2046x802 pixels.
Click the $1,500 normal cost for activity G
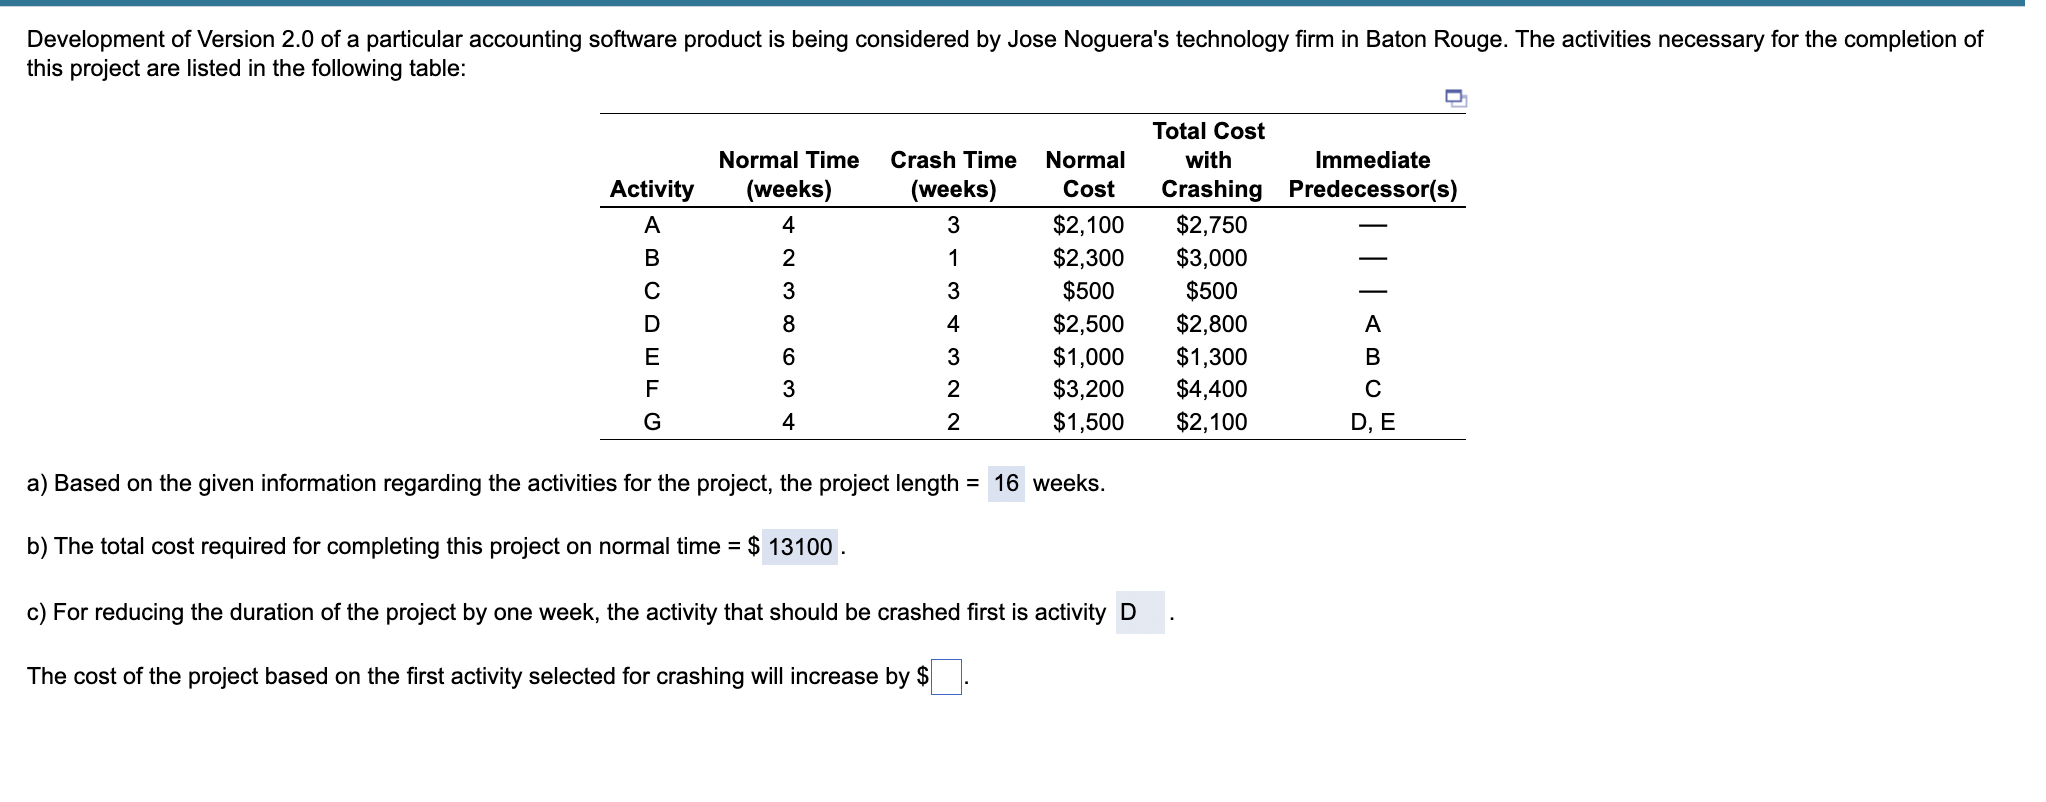1088,422
